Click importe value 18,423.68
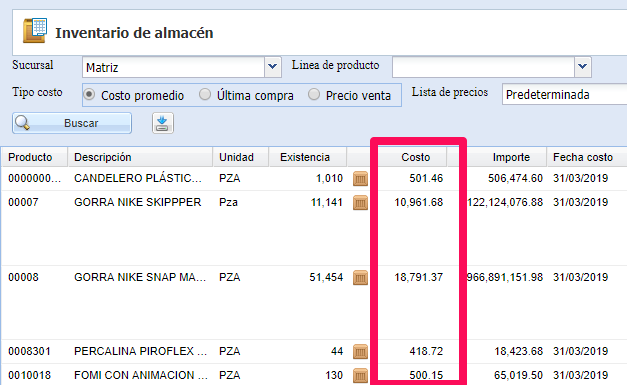The height and width of the screenshot is (385, 627). [x=519, y=351]
